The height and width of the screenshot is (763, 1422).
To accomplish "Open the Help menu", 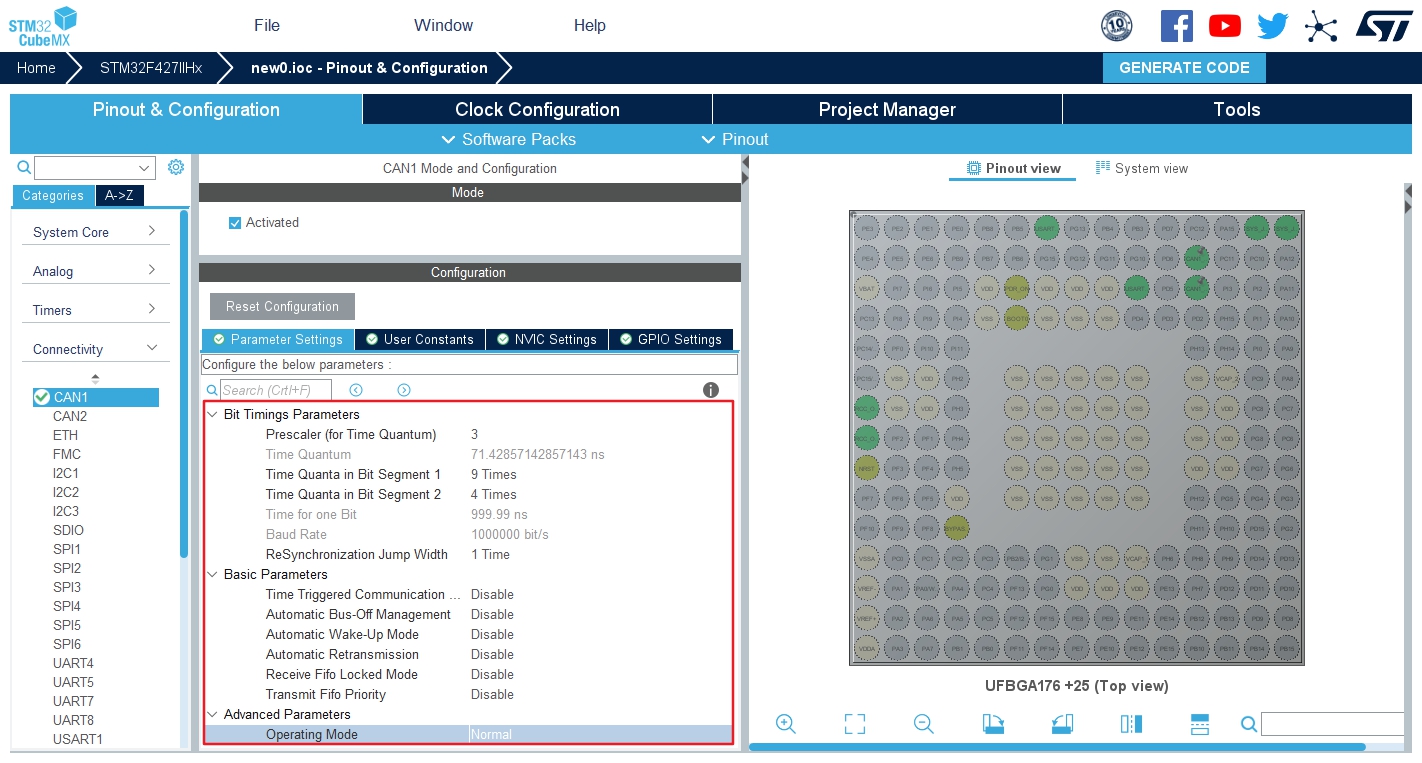I will point(590,25).
